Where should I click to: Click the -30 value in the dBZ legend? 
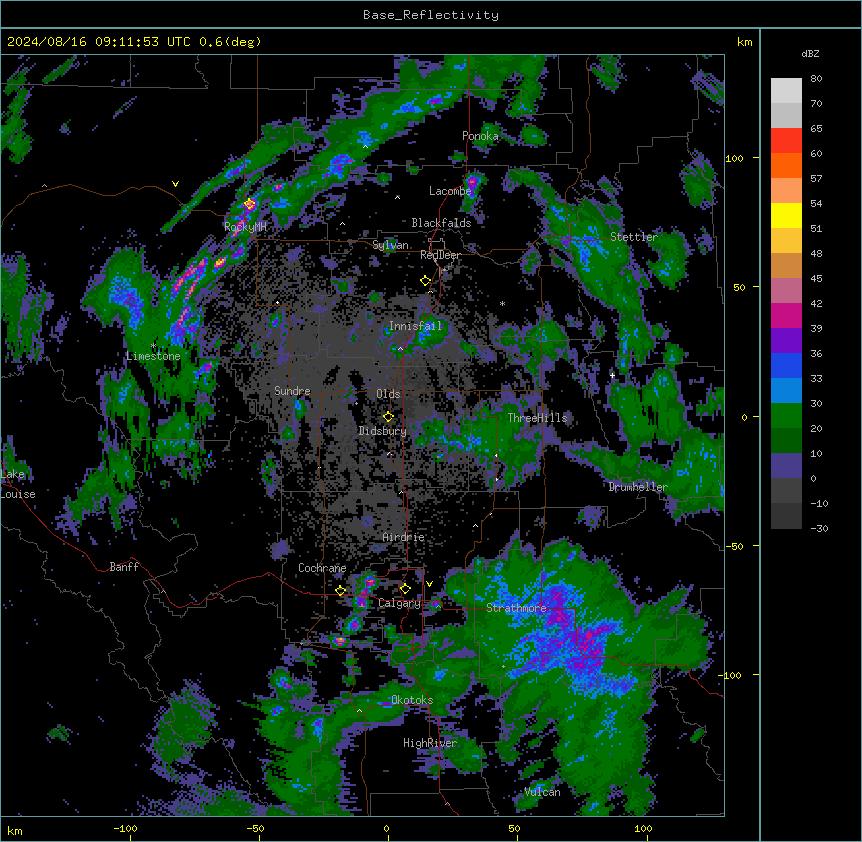click(819, 528)
